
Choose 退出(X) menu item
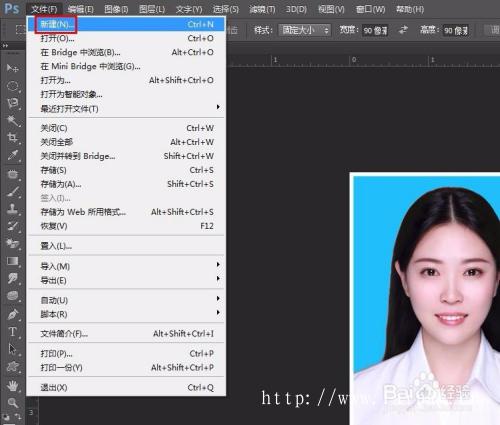click(126, 388)
